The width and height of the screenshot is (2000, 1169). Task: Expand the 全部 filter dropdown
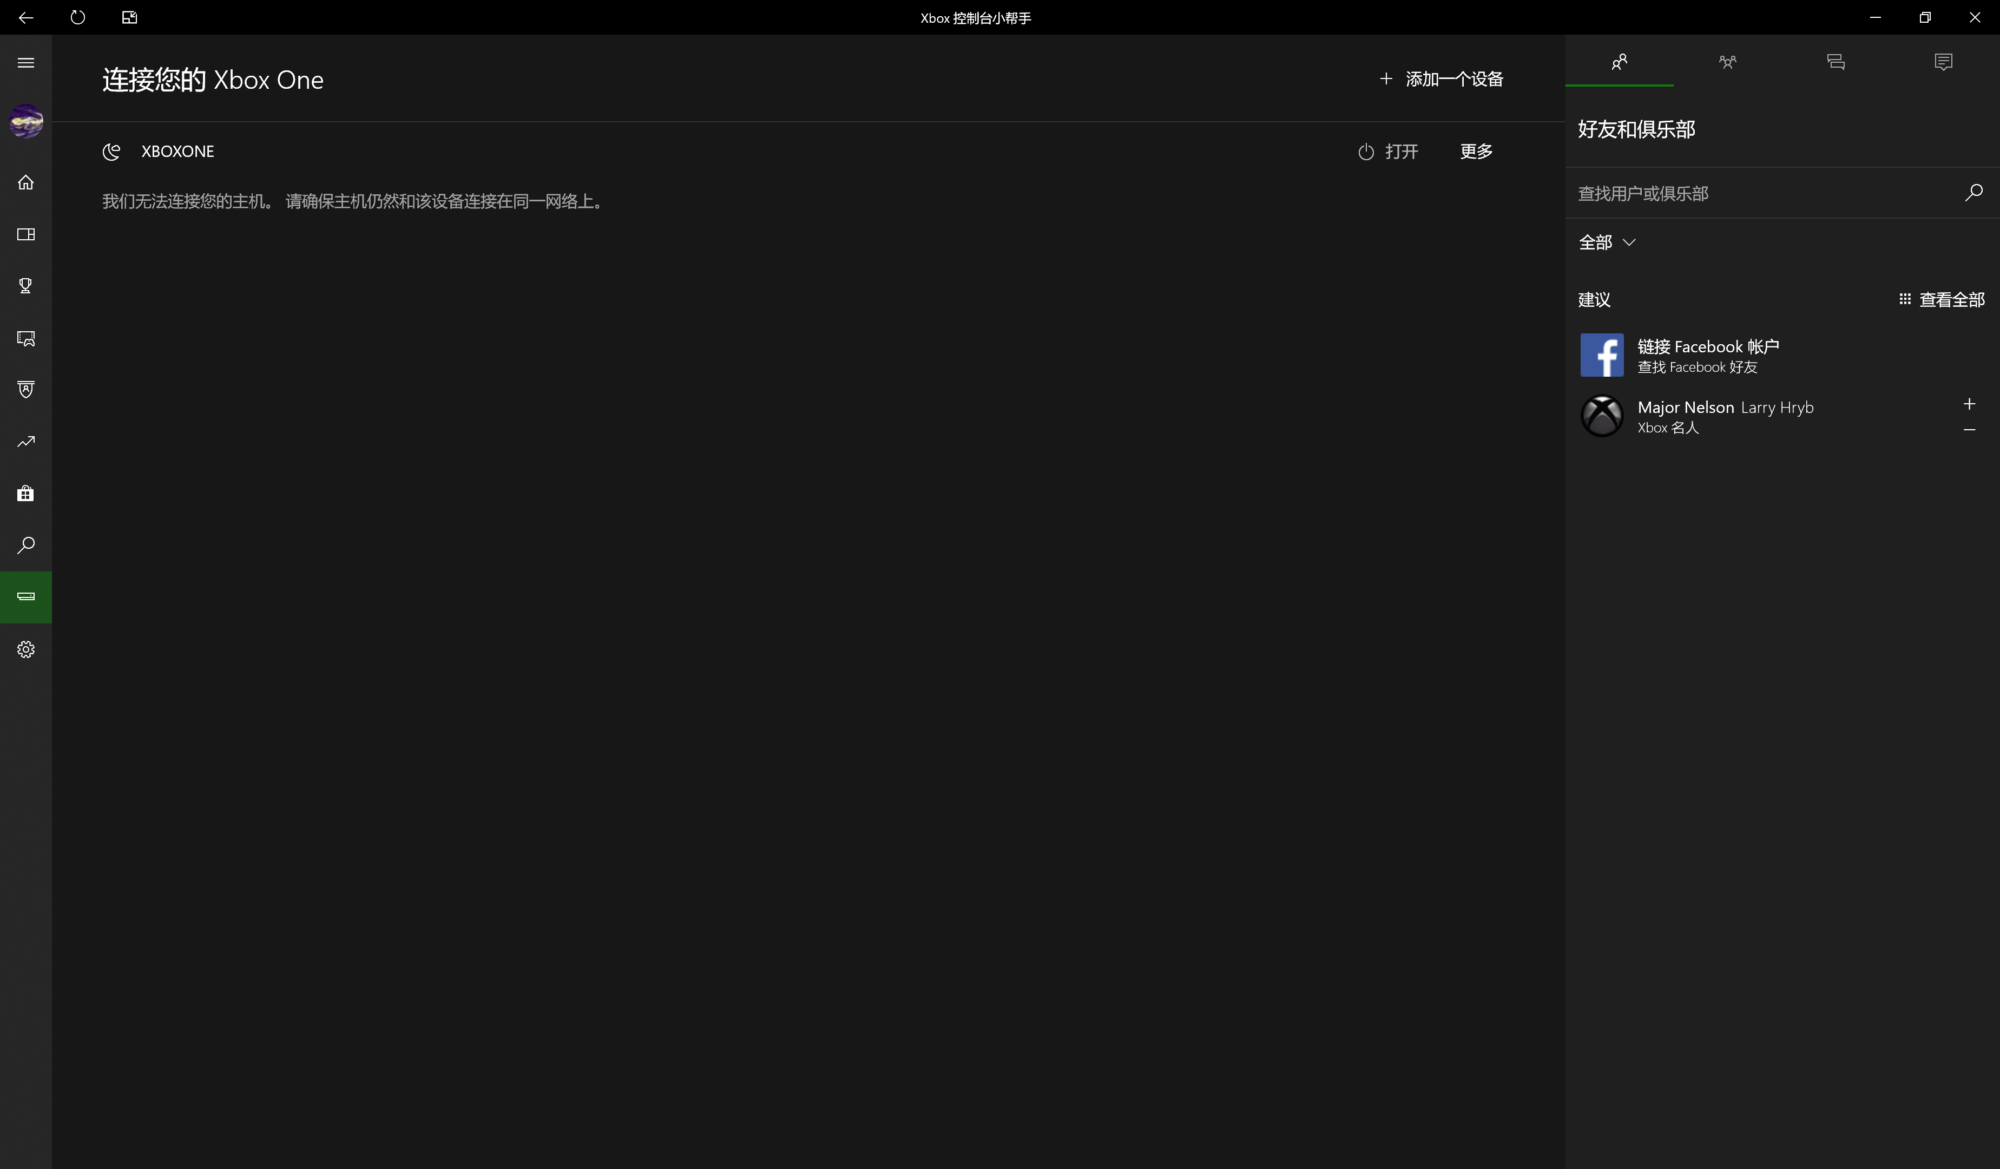[x=1607, y=242]
